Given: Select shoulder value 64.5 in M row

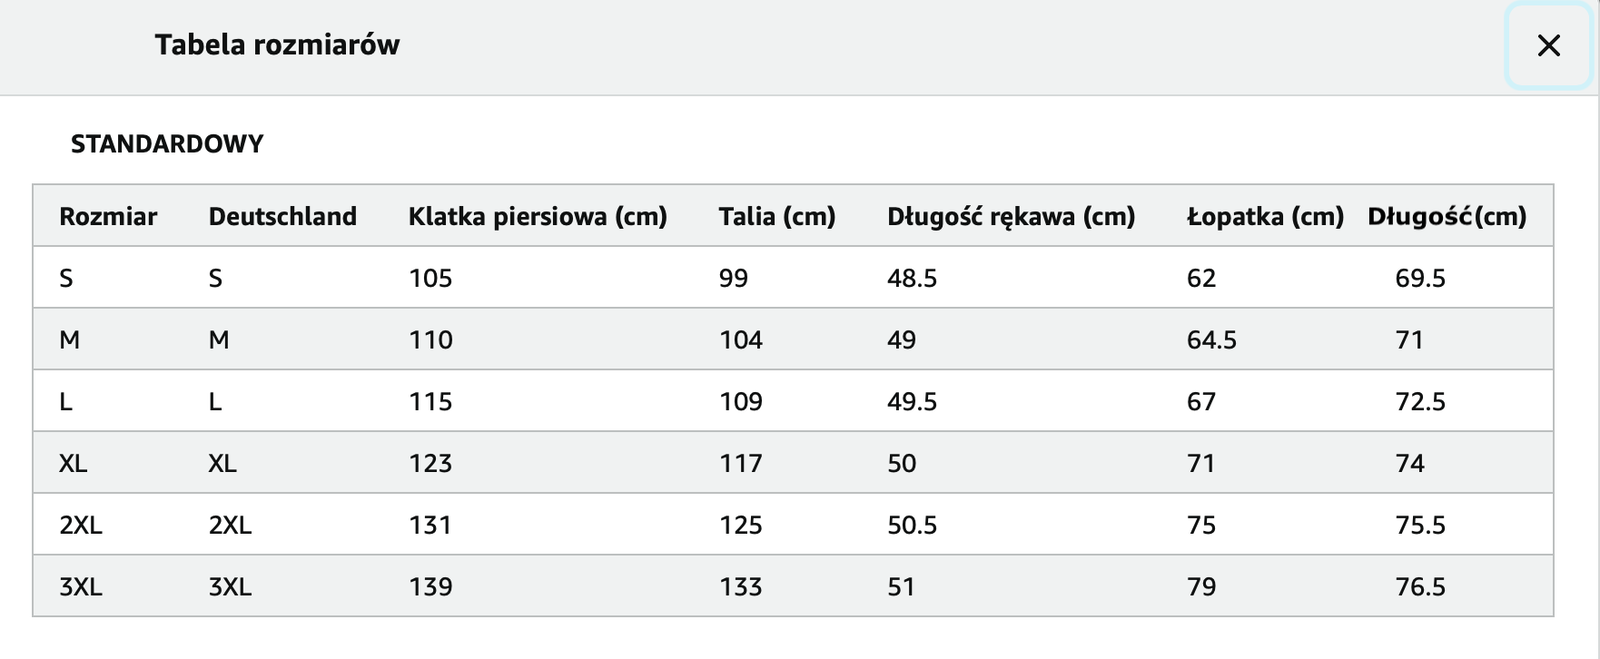Looking at the screenshot, I should (x=1211, y=340).
